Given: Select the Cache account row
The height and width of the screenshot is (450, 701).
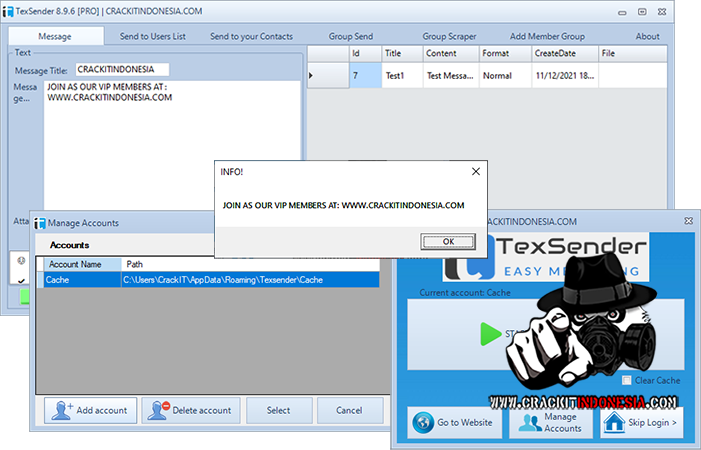Looking at the screenshot, I should 208,281.
